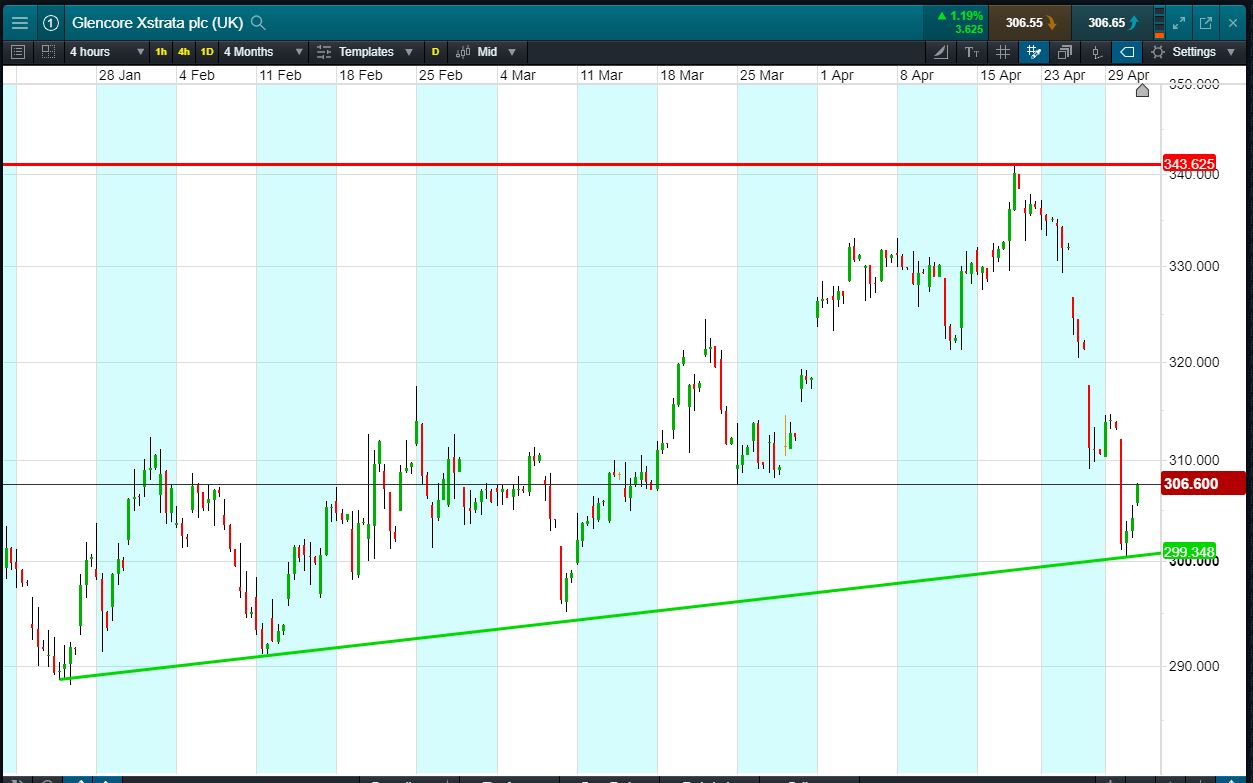Click the 25 Feb date label
Viewport: 1253px width, 783px height.
coord(440,75)
